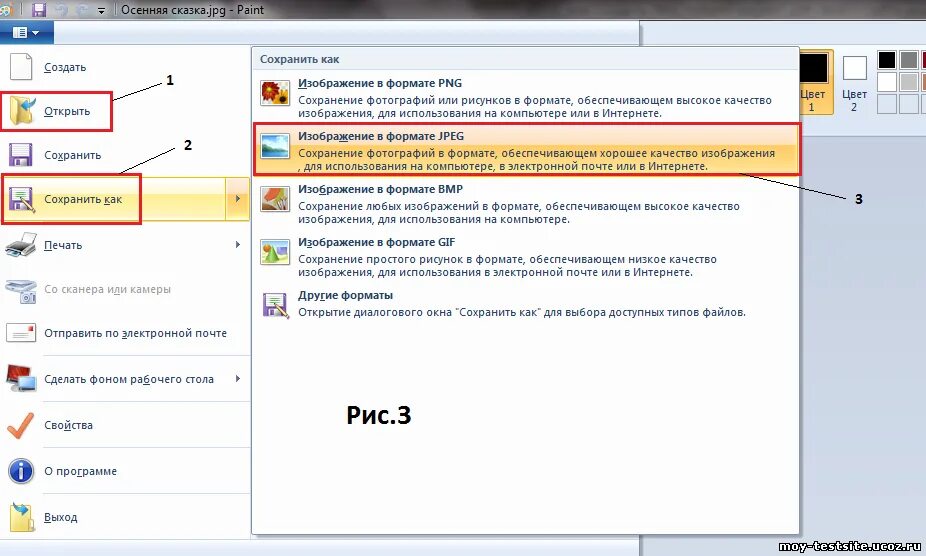This screenshot has height=556, width=926.
Task: Choose Отправить по электронной почте
Action: tap(125, 333)
